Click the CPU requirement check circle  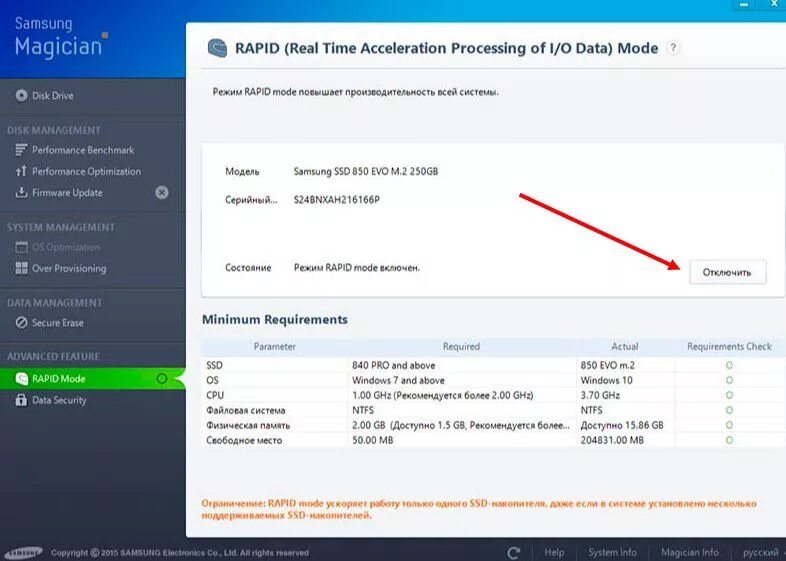pos(729,396)
